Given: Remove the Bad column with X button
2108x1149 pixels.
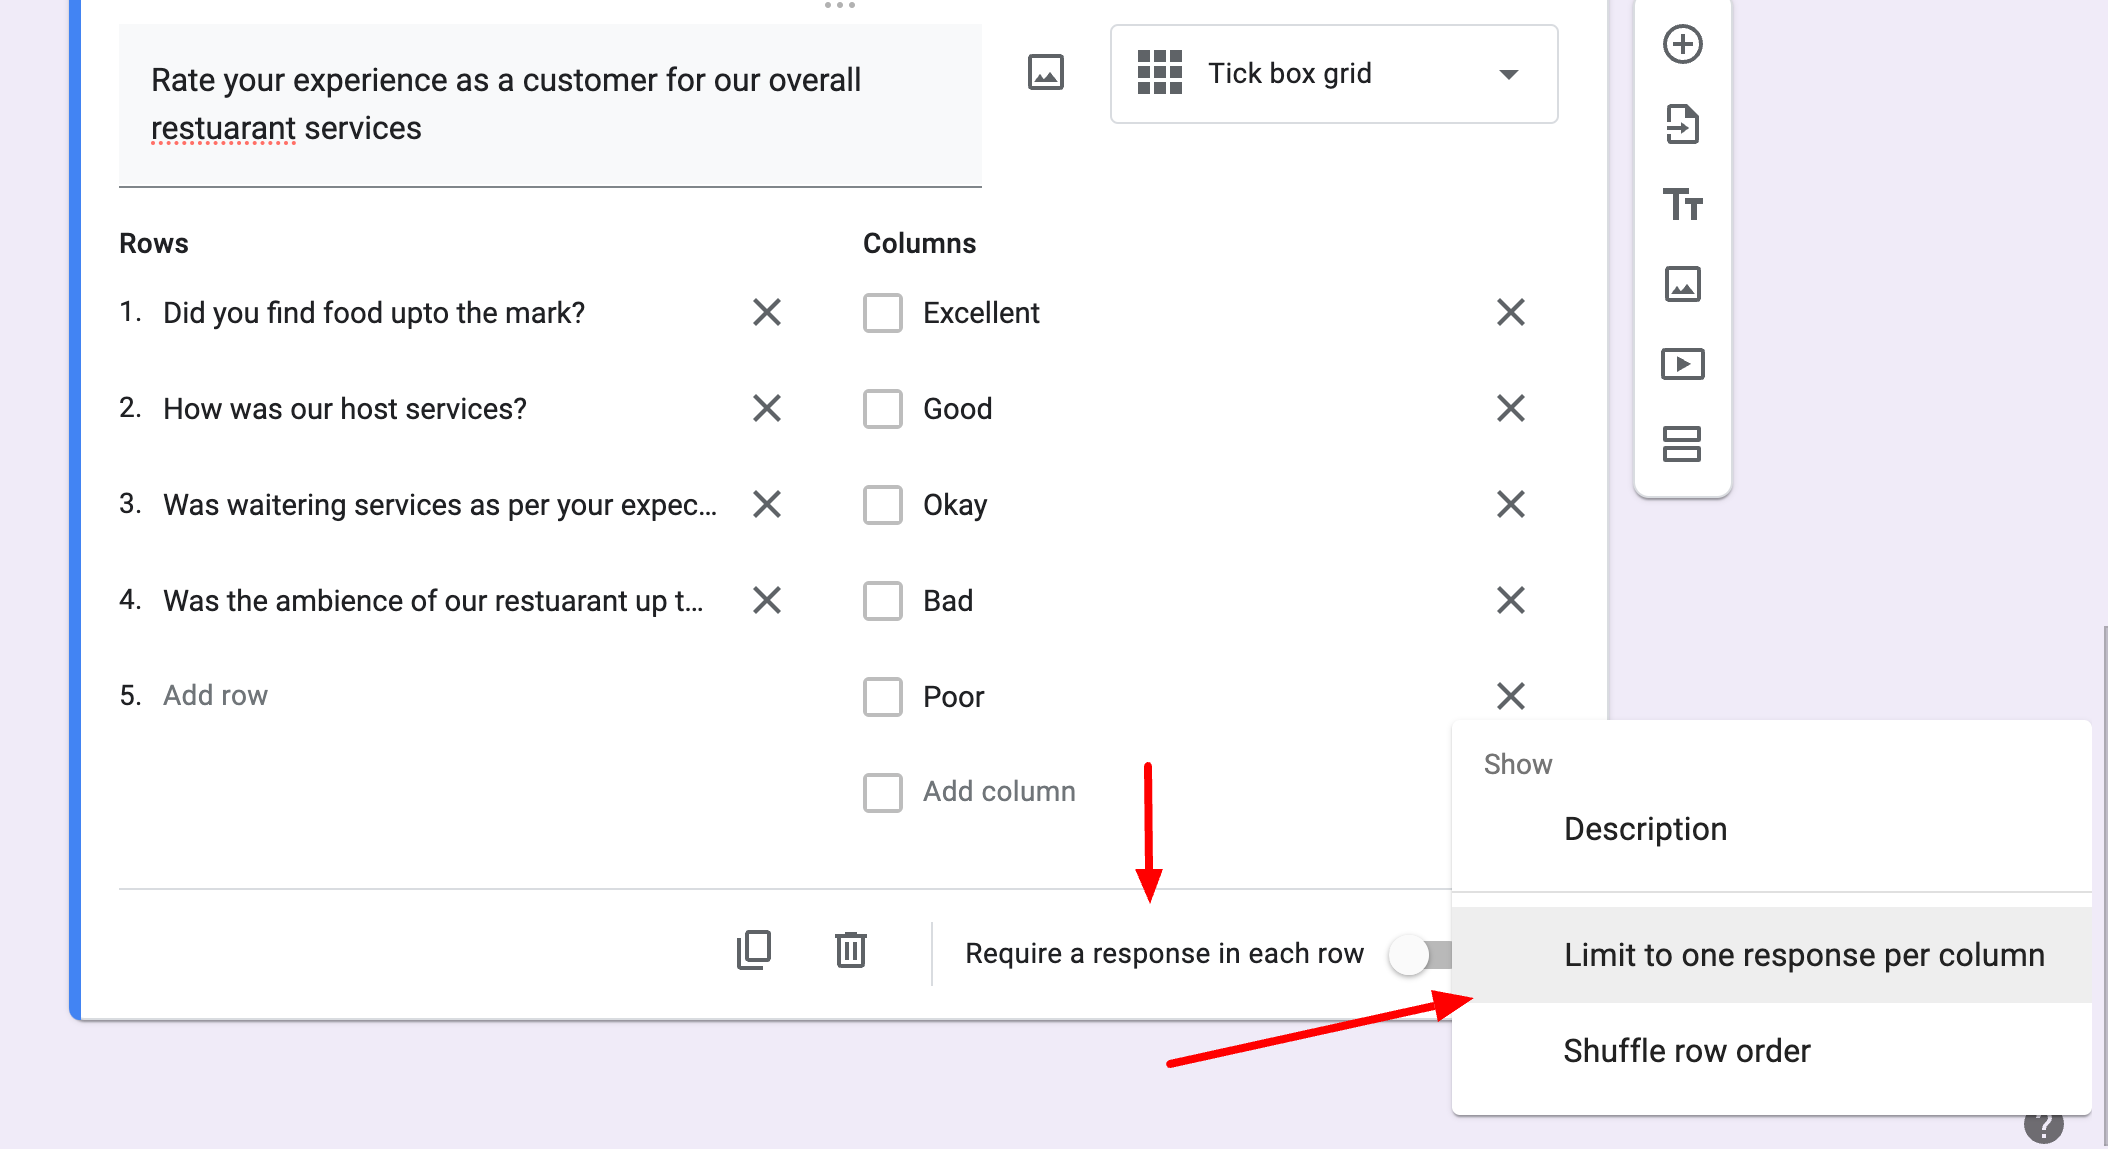Looking at the screenshot, I should pos(1510,600).
